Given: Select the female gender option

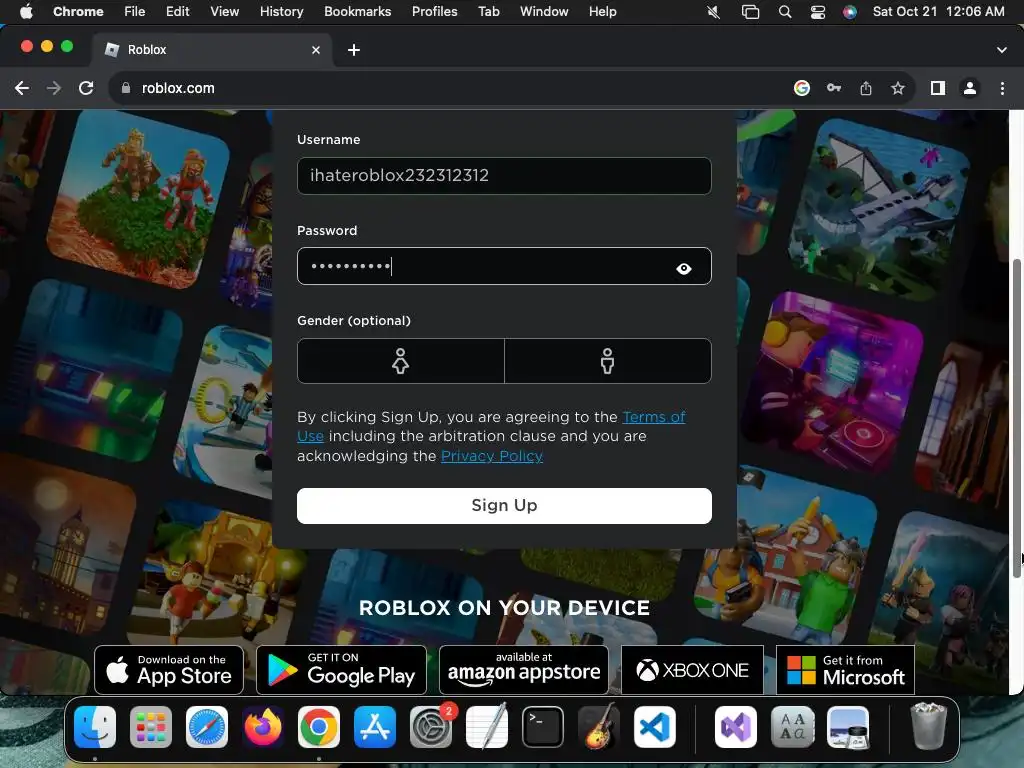Looking at the screenshot, I should tap(400, 360).
